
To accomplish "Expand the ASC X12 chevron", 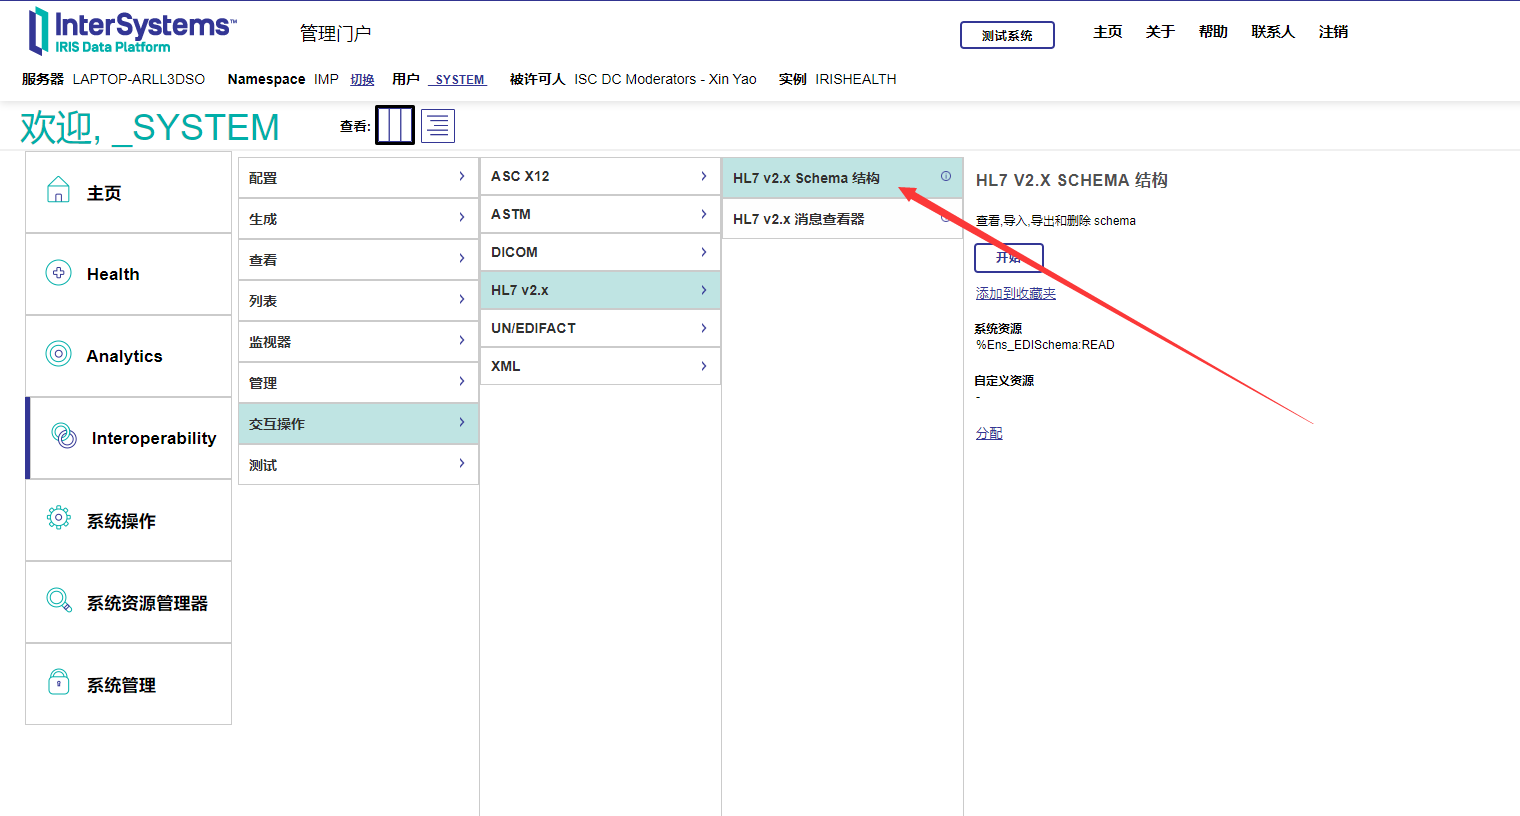I will [703, 176].
